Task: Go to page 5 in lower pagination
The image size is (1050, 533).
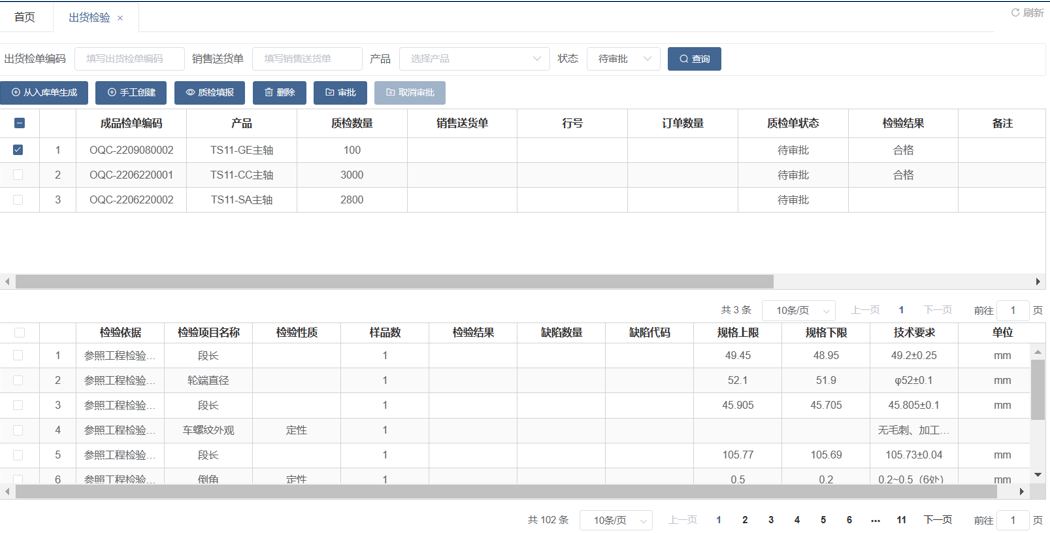Action: [x=823, y=520]
